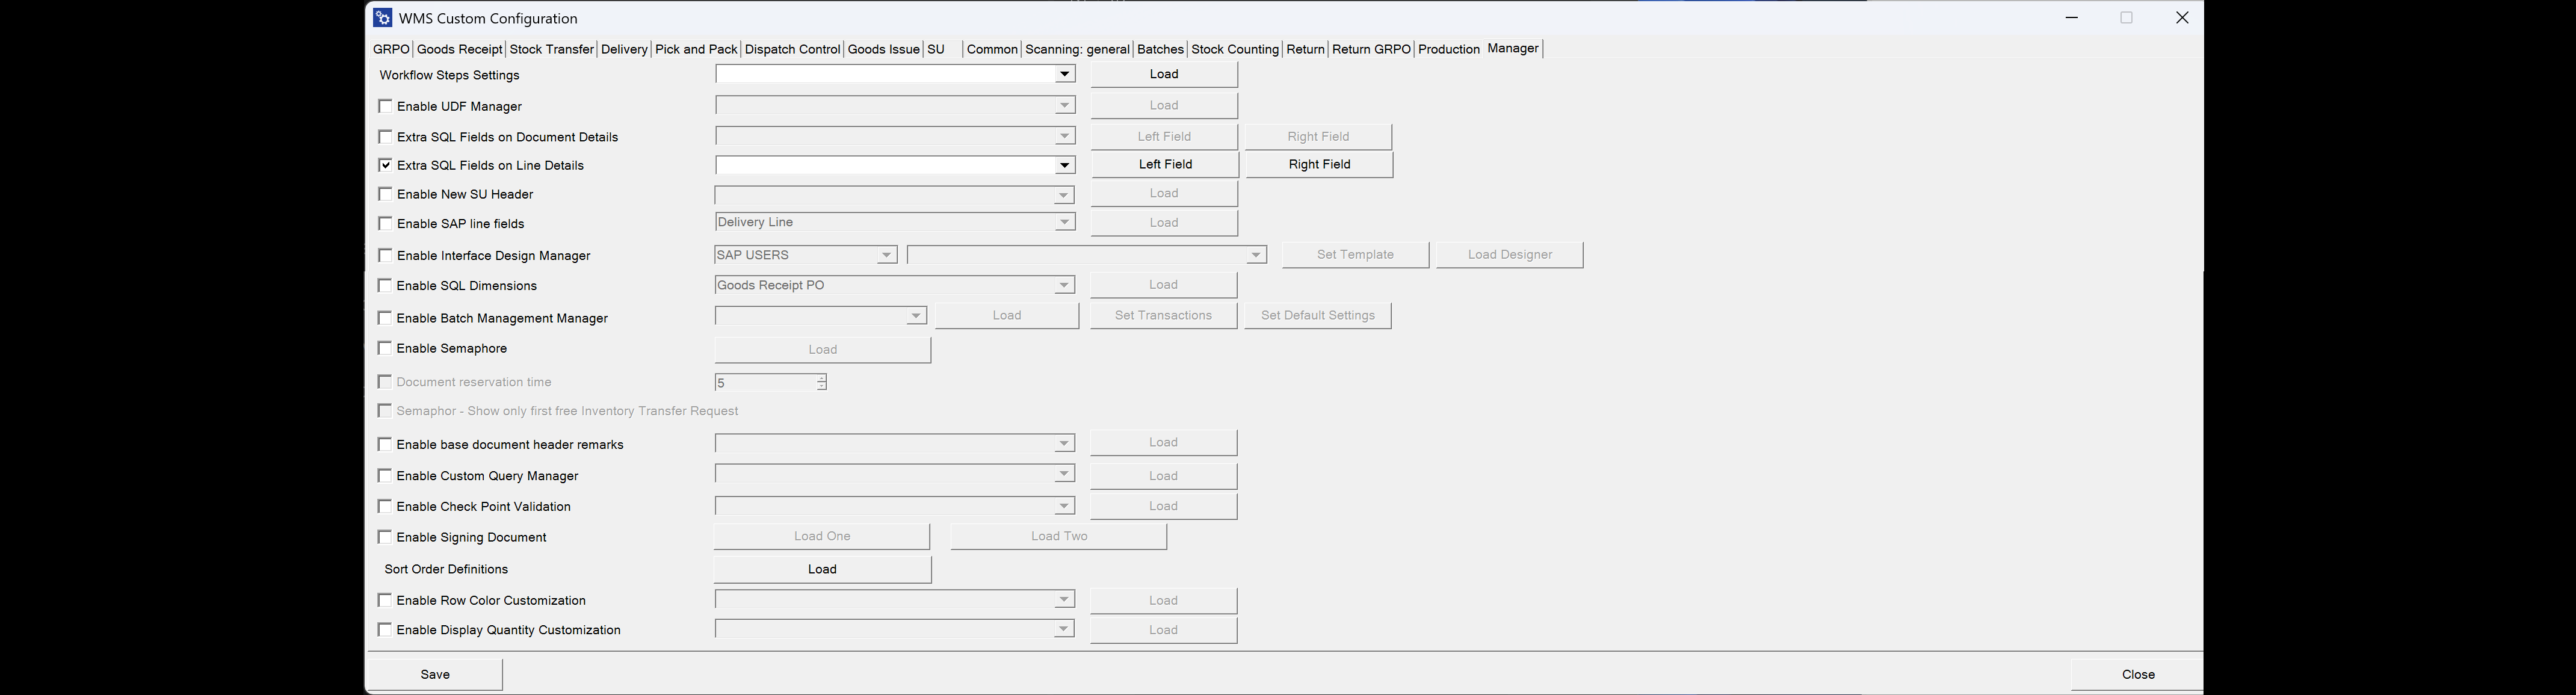Viewport: 2576px width, 695px height.
Task: Enable Custom Query Manager checkbox
Action: [x=385, y=476]
